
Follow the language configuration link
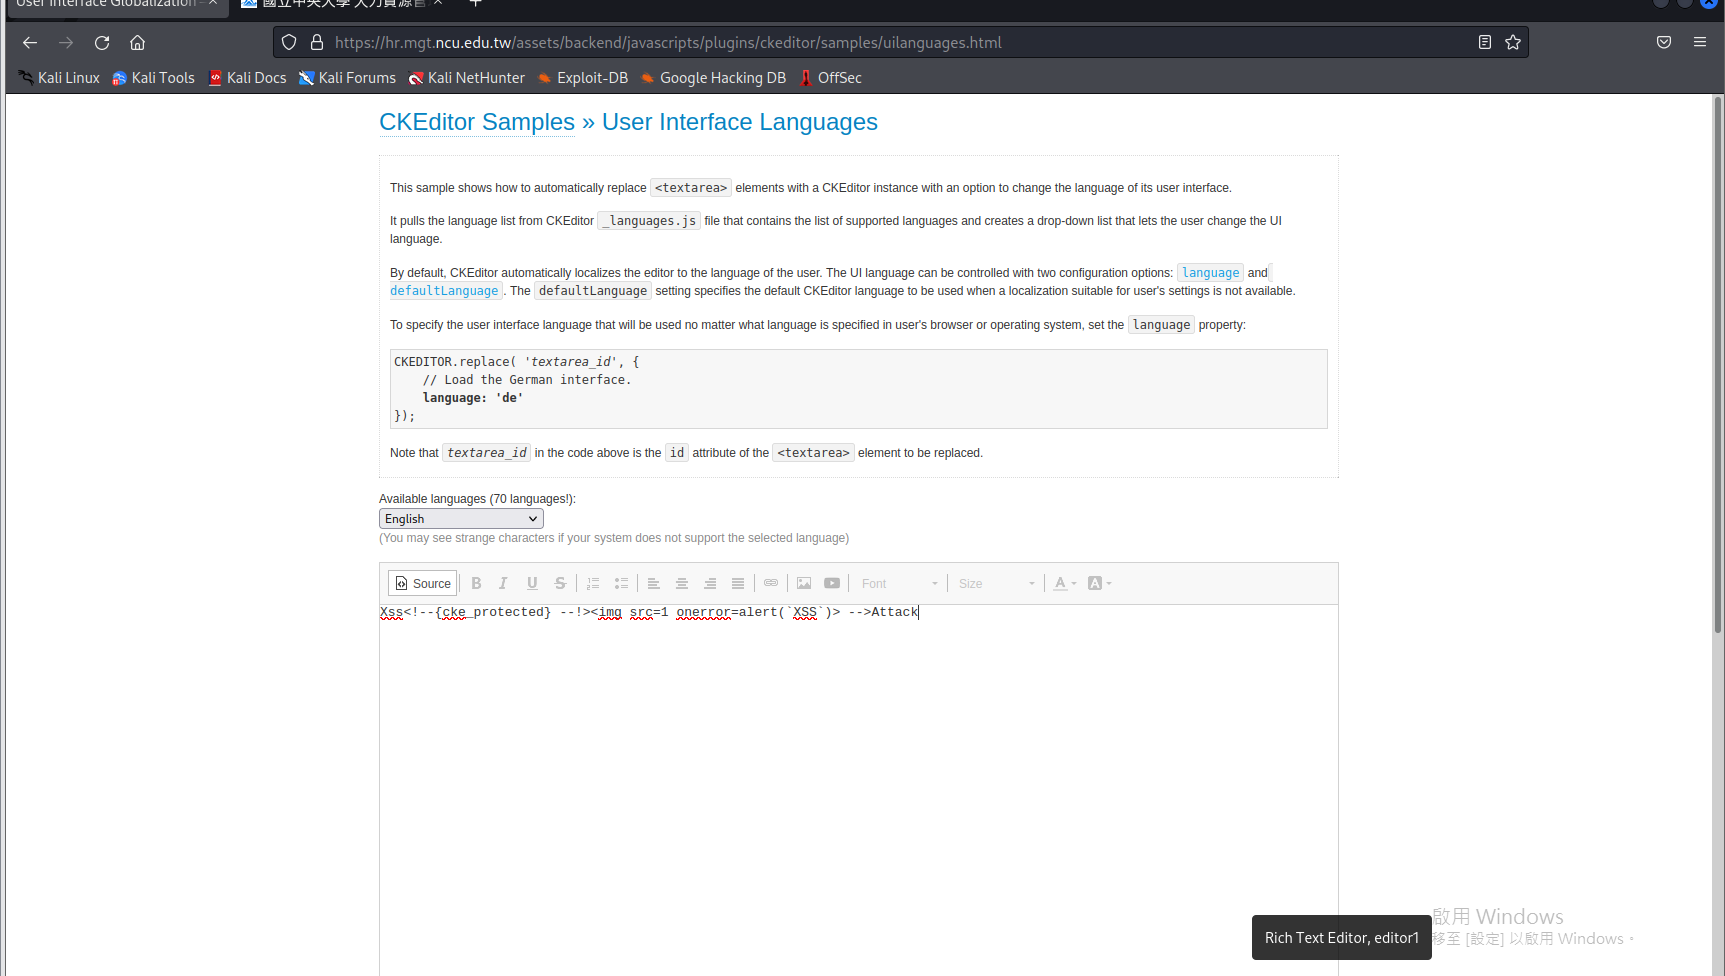1210,273
